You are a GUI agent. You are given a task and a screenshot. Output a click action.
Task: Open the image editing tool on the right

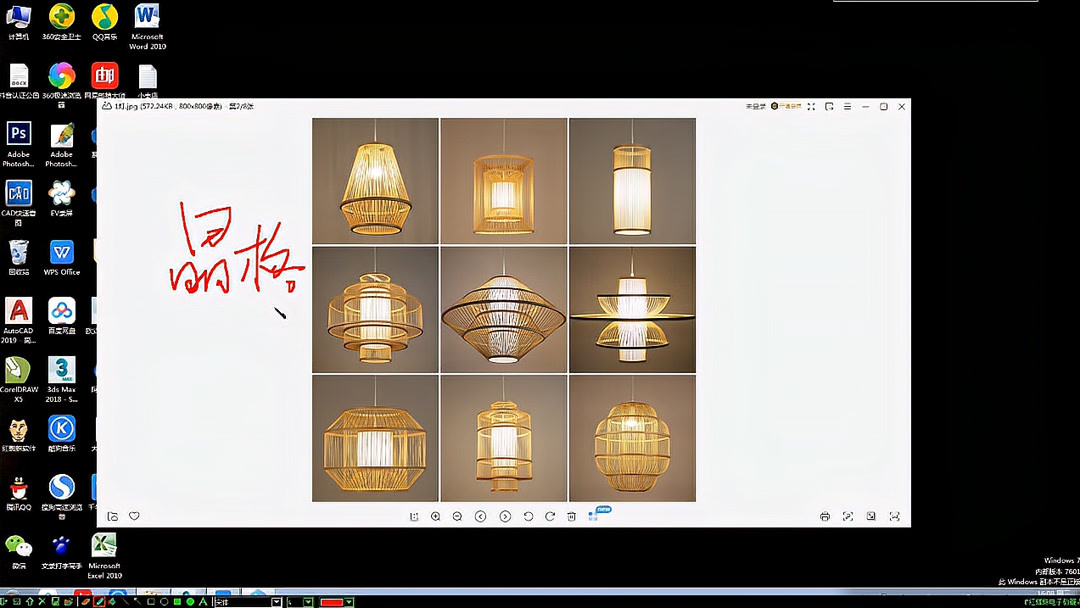(848, 516)
